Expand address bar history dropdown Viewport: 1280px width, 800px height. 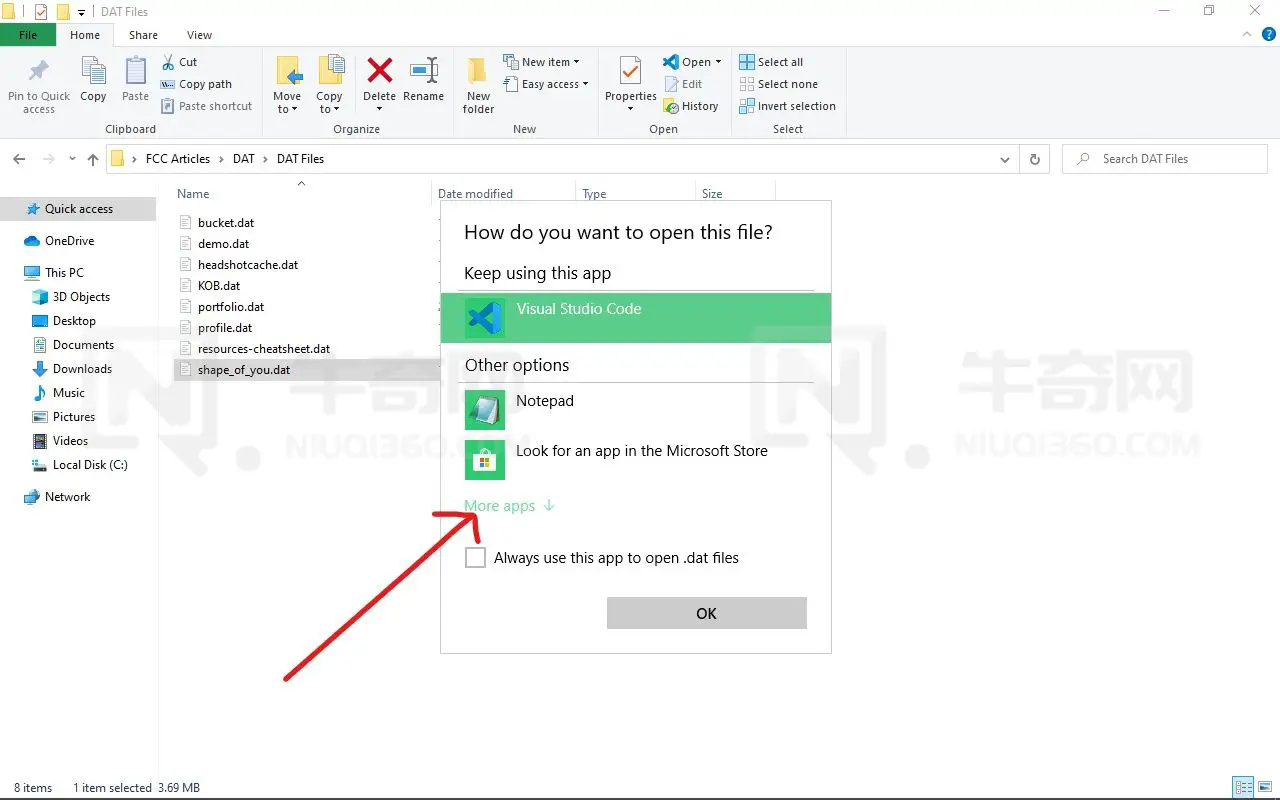[x=1005, y=159]
